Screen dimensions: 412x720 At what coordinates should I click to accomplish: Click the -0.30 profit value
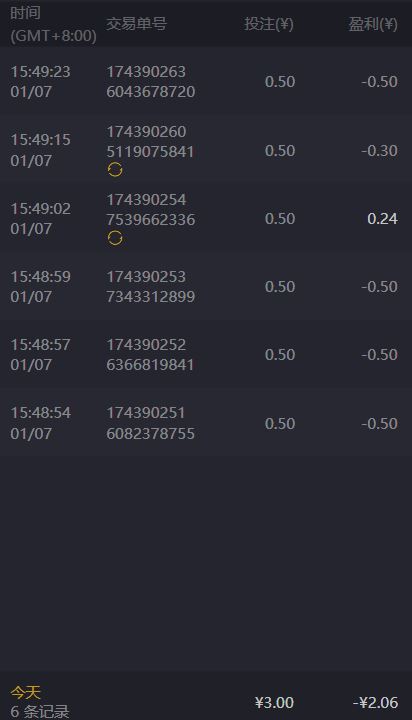[x=379, y=151]
